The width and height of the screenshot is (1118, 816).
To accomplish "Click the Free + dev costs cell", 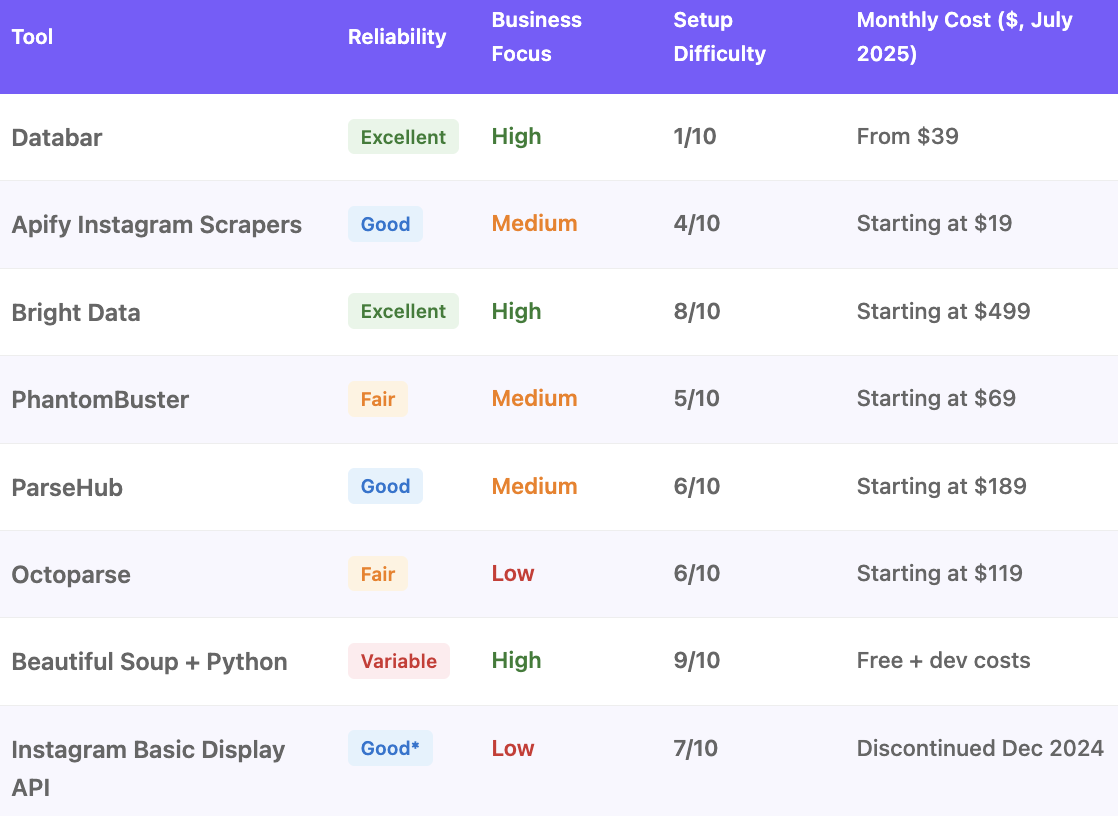I will pos(943,661).
